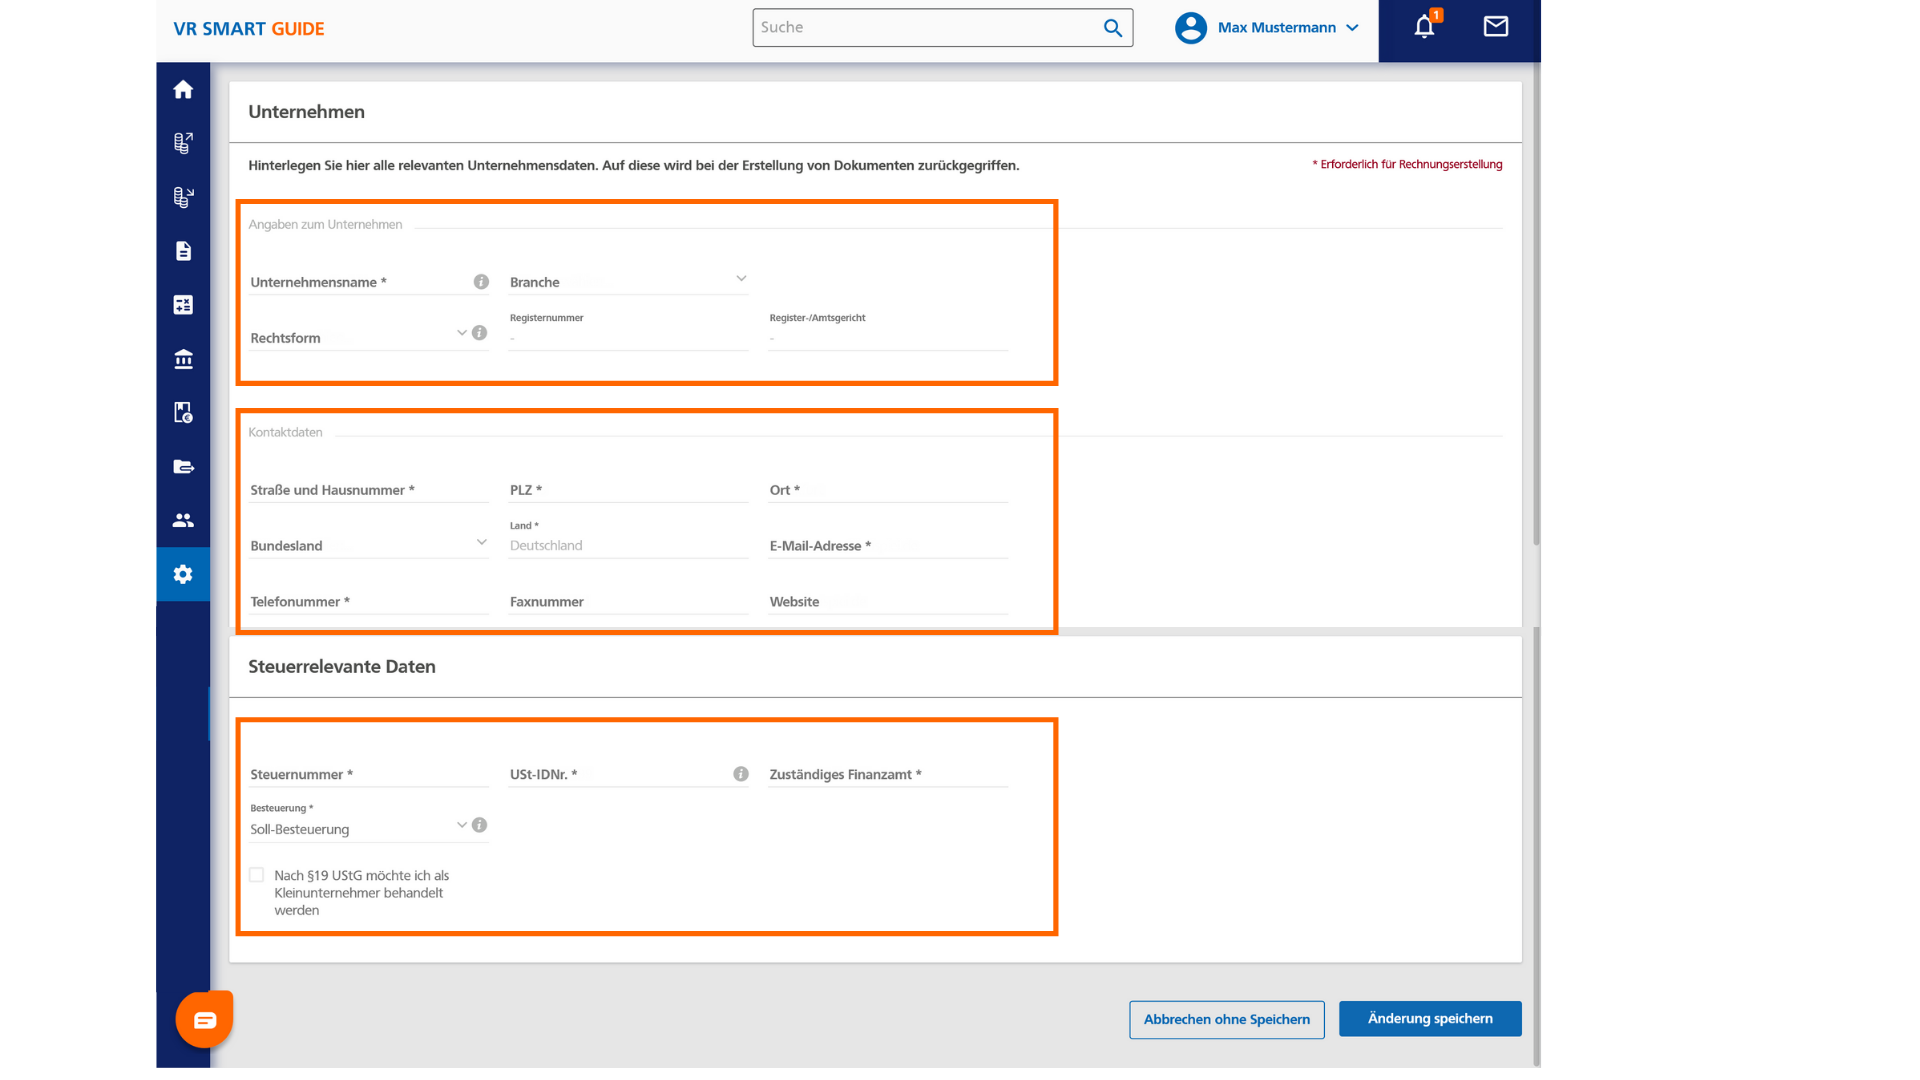Viewport: 1920px width, 1080px height.
Task: Open the orange chat bubble button
Action: coord(204,1019)
